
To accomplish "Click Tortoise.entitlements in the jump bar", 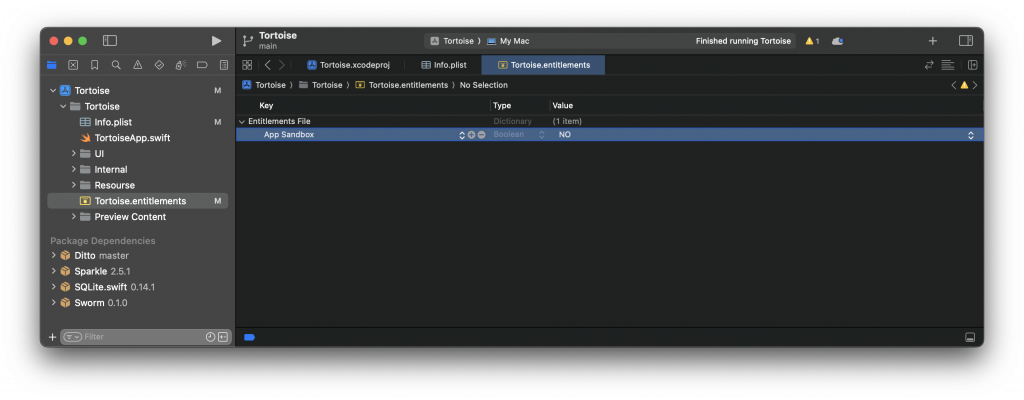I will (x=402, y=85).
